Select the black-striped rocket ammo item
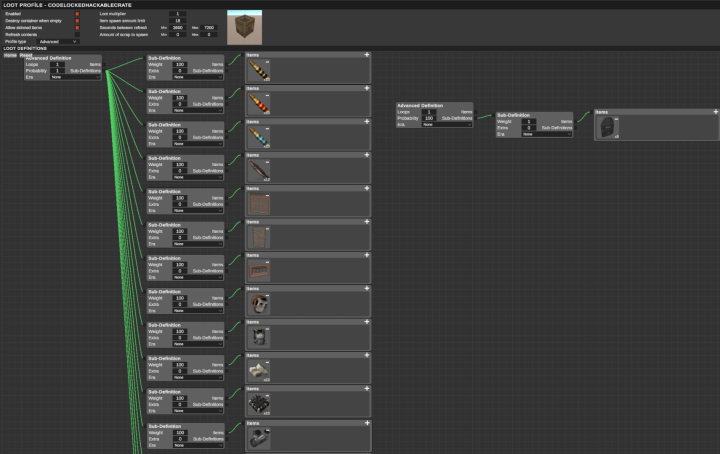720x454 pixels. pyautogui.click(x=259, y=70)
